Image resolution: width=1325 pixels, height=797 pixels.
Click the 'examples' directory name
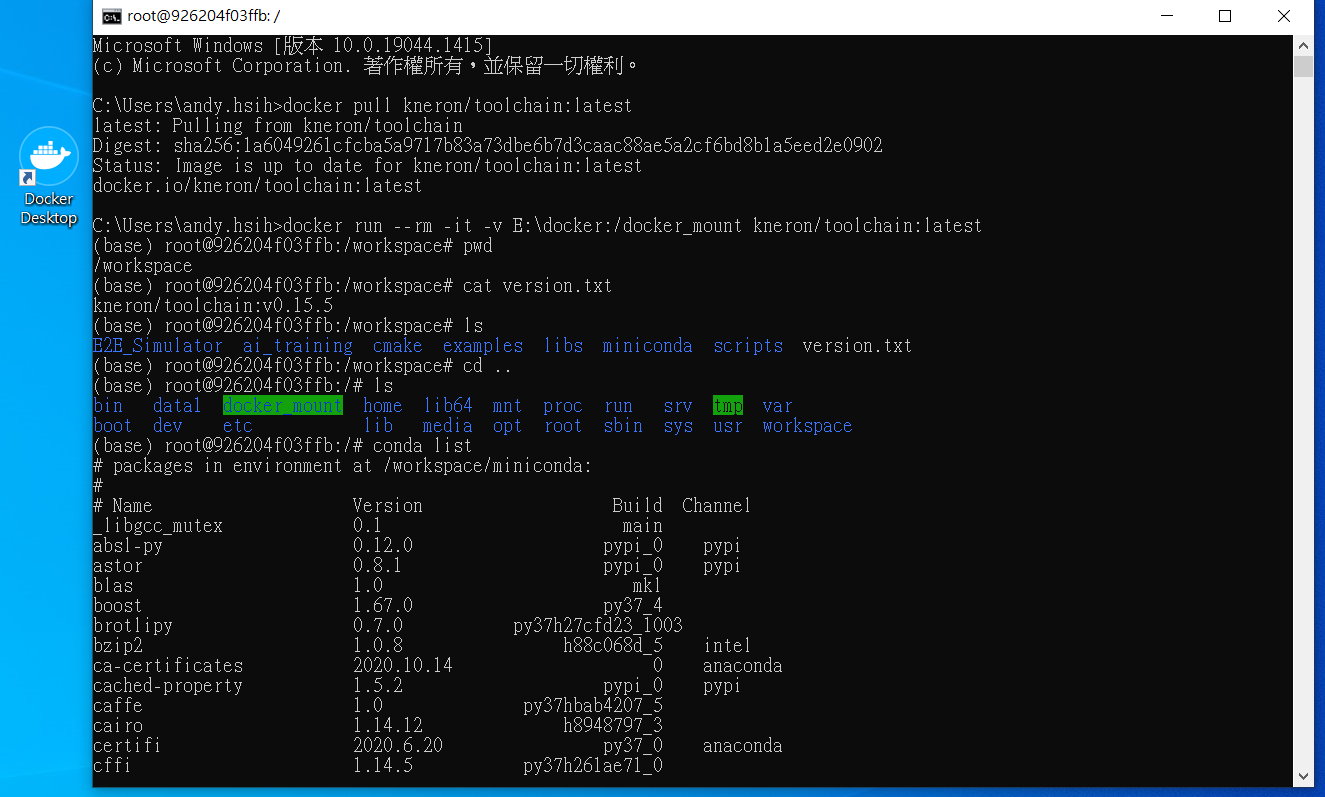[483, 345]
